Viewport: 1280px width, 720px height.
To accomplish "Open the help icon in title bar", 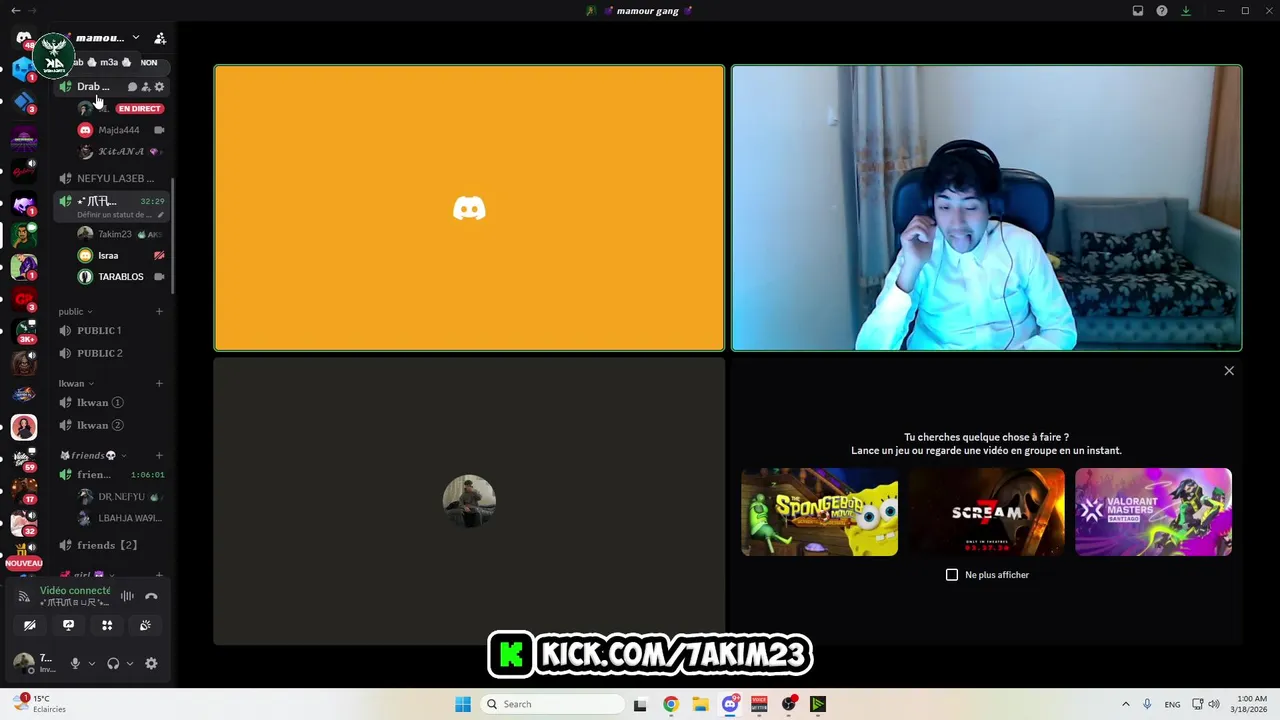I will tap(1162, 11).
